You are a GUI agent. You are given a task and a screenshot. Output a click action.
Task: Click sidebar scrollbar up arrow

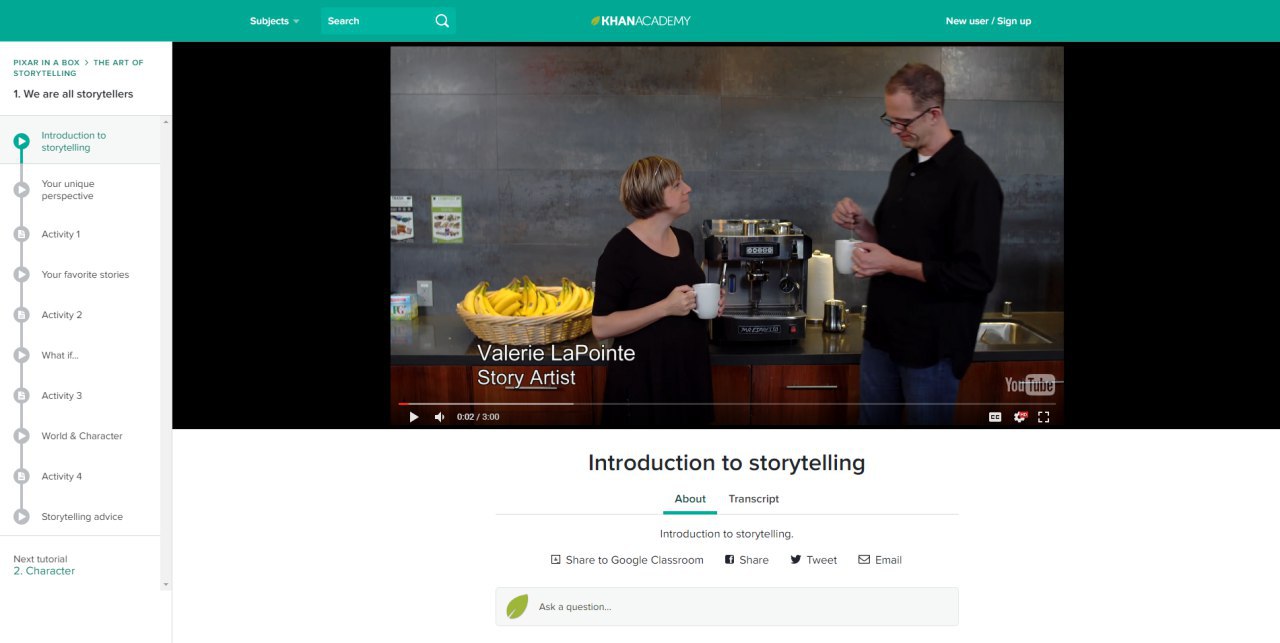pos(166,122)
